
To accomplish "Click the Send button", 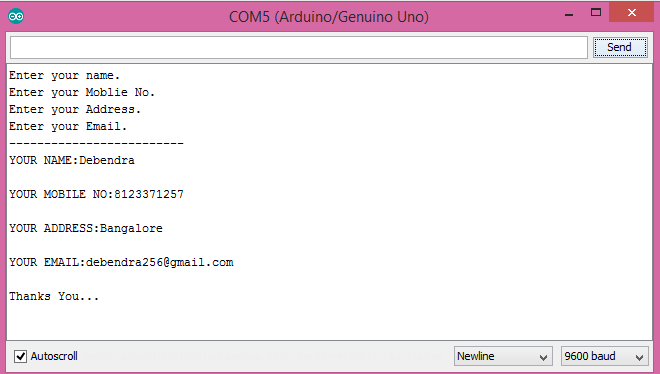I will pyautogui.click(x=620, y=47).
